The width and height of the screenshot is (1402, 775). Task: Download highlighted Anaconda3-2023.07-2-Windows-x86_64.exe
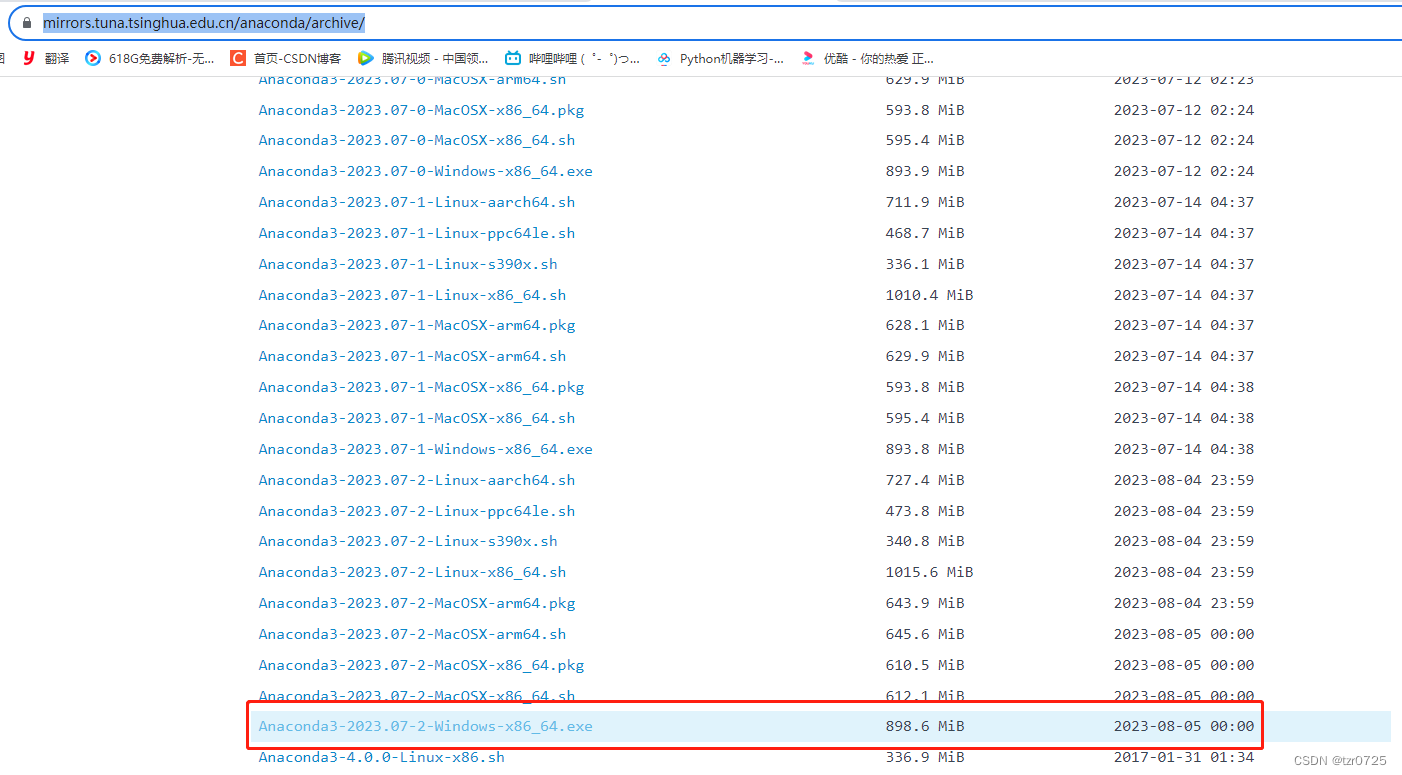[x=425, y=726]
